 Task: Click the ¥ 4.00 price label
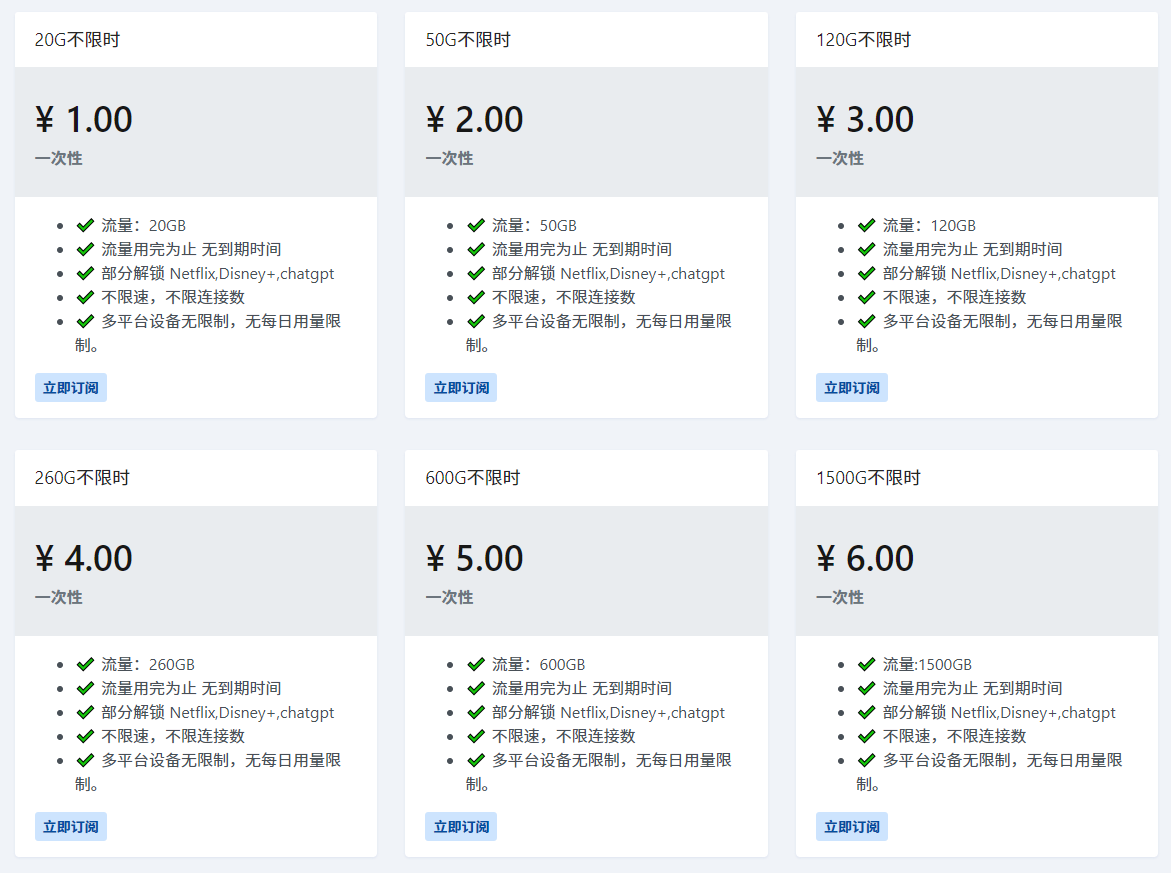[x=84, y=558]
